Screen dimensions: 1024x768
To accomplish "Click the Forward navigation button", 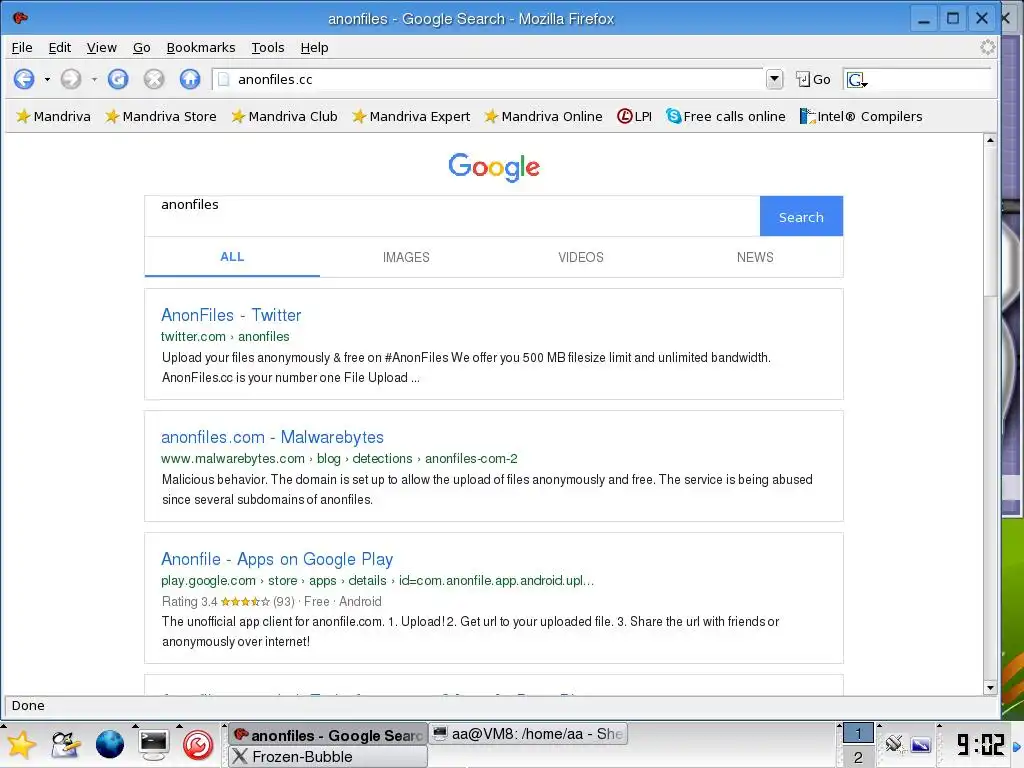I will tap(71, 79).
